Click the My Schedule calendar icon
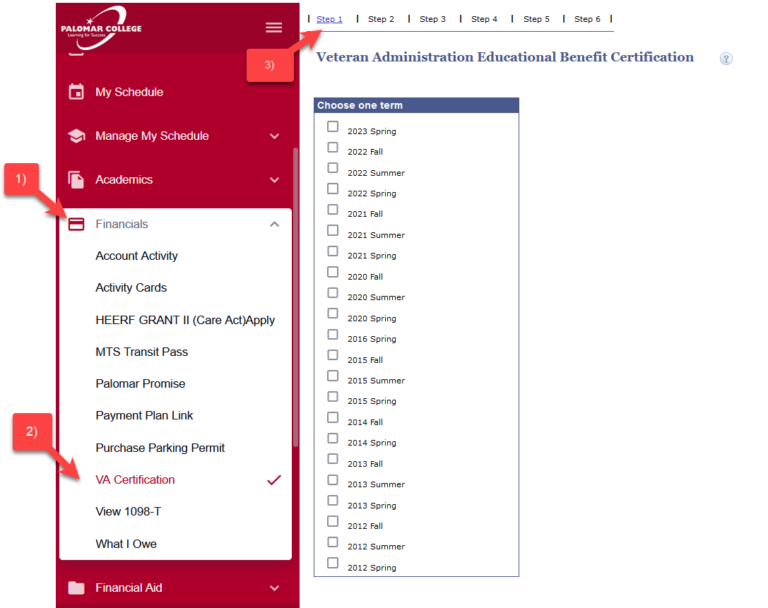The width and height of the screenshot is (768, 608). (x=76, y=92)
